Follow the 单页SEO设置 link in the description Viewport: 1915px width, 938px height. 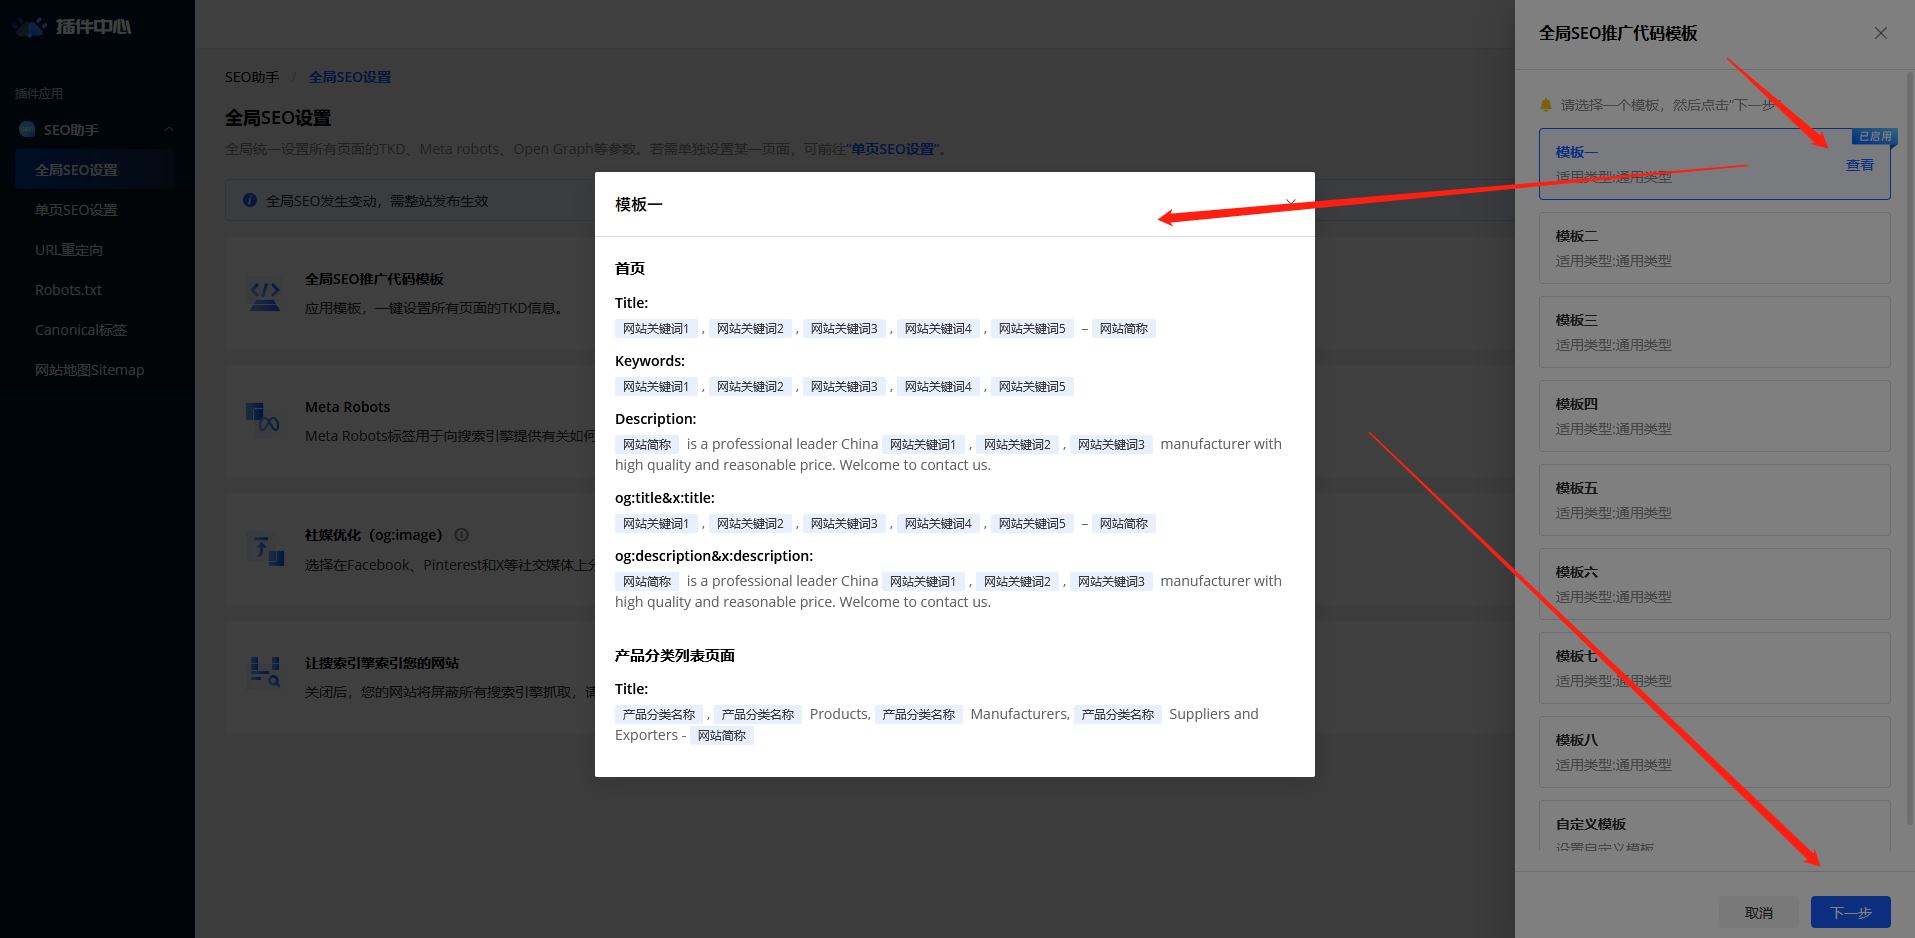tap(893, 149)
